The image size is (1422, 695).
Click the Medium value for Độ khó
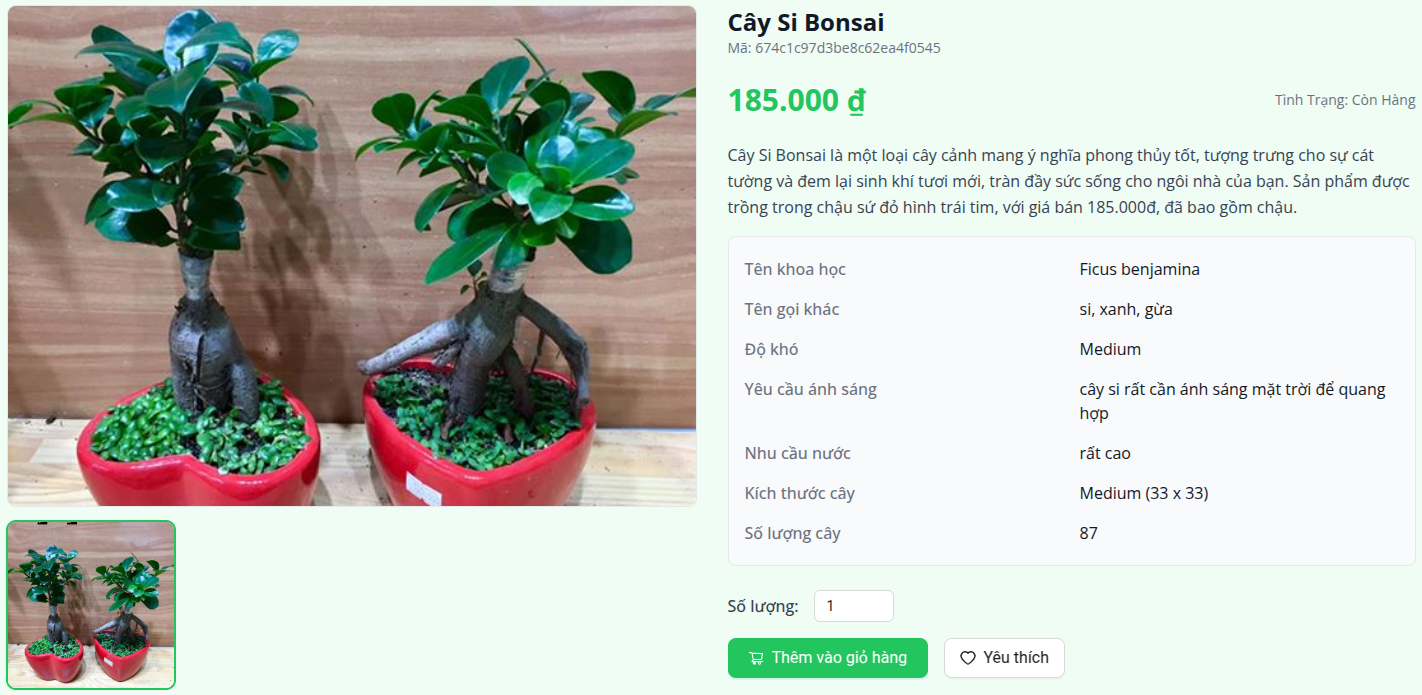tap(1110, 350)
